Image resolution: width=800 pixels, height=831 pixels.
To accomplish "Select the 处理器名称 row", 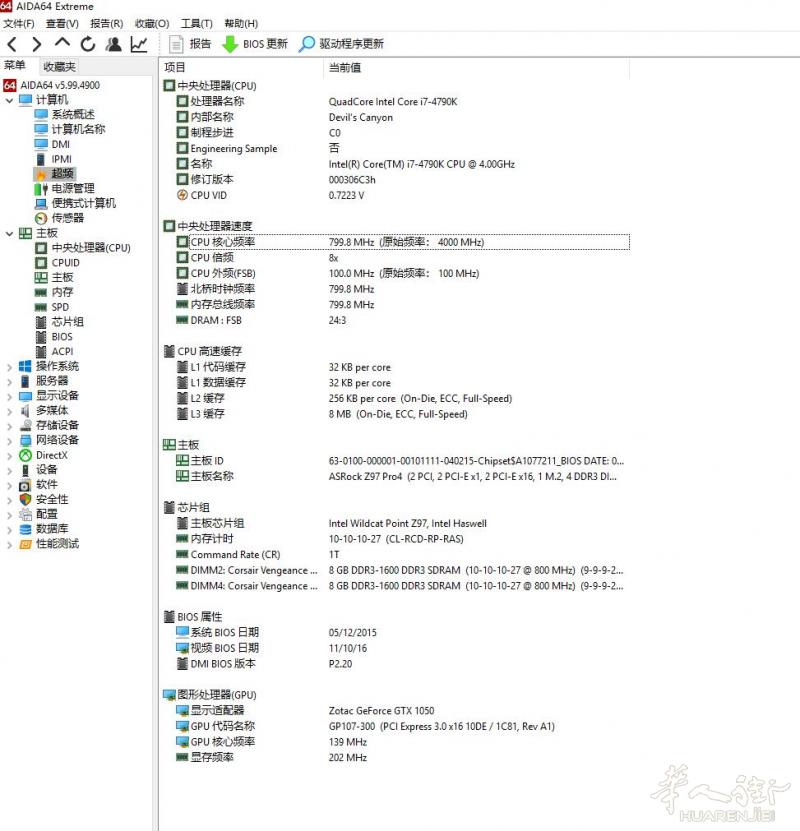I will coord(402,102).
